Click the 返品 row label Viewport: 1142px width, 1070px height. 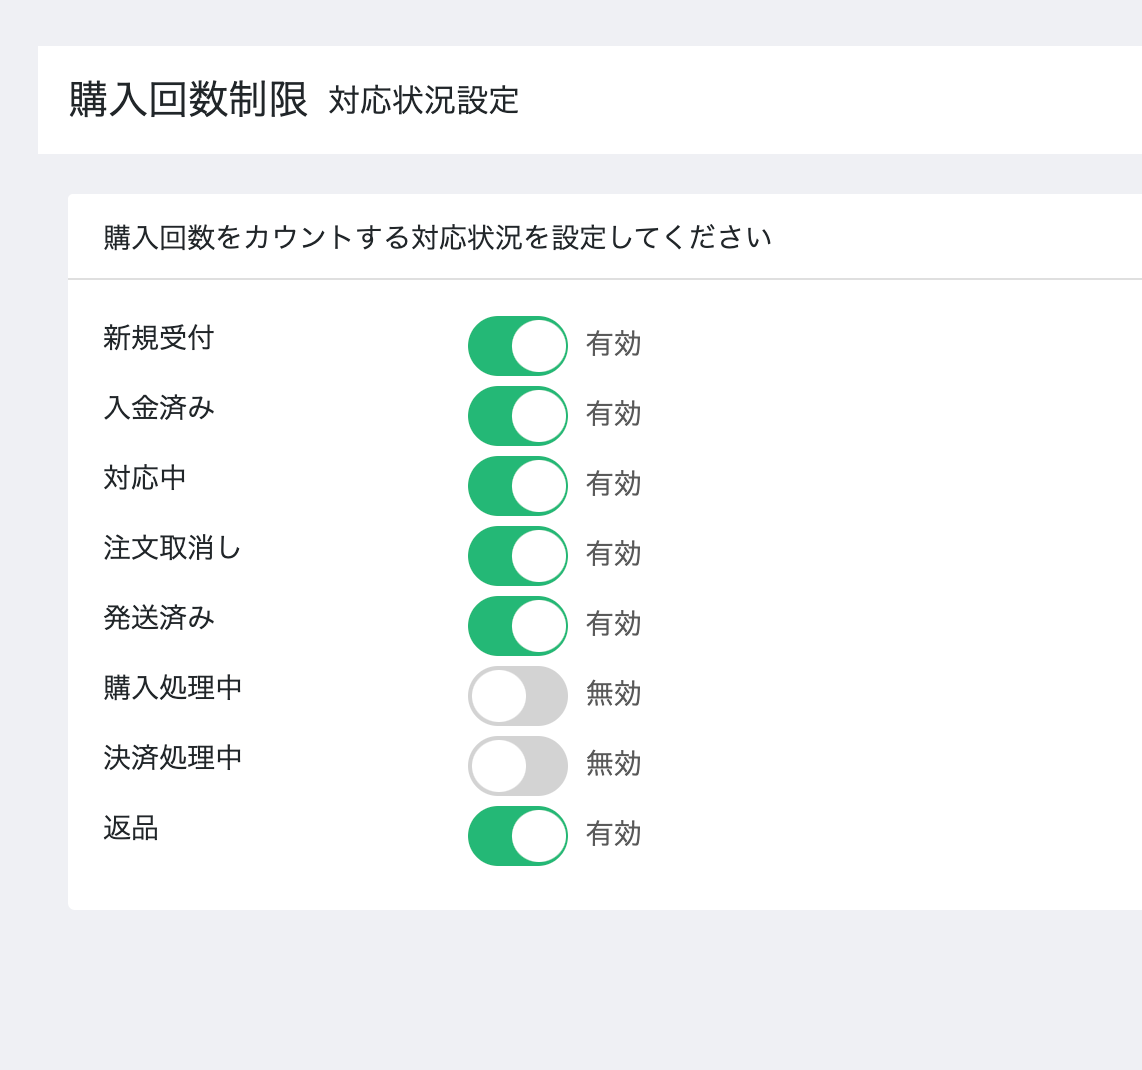[x=131, y=828]
